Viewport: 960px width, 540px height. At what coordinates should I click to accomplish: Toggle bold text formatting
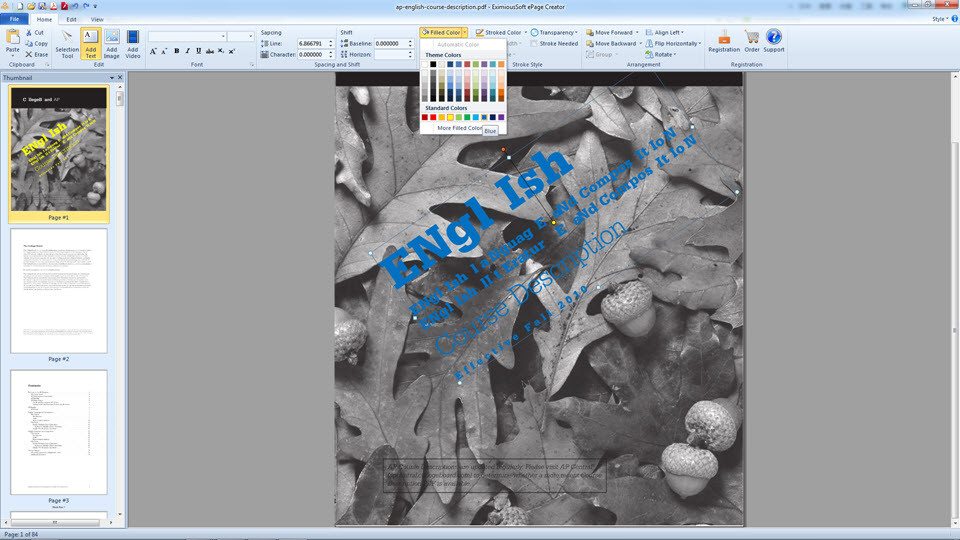pyautogui.click(x=176, y=51)
